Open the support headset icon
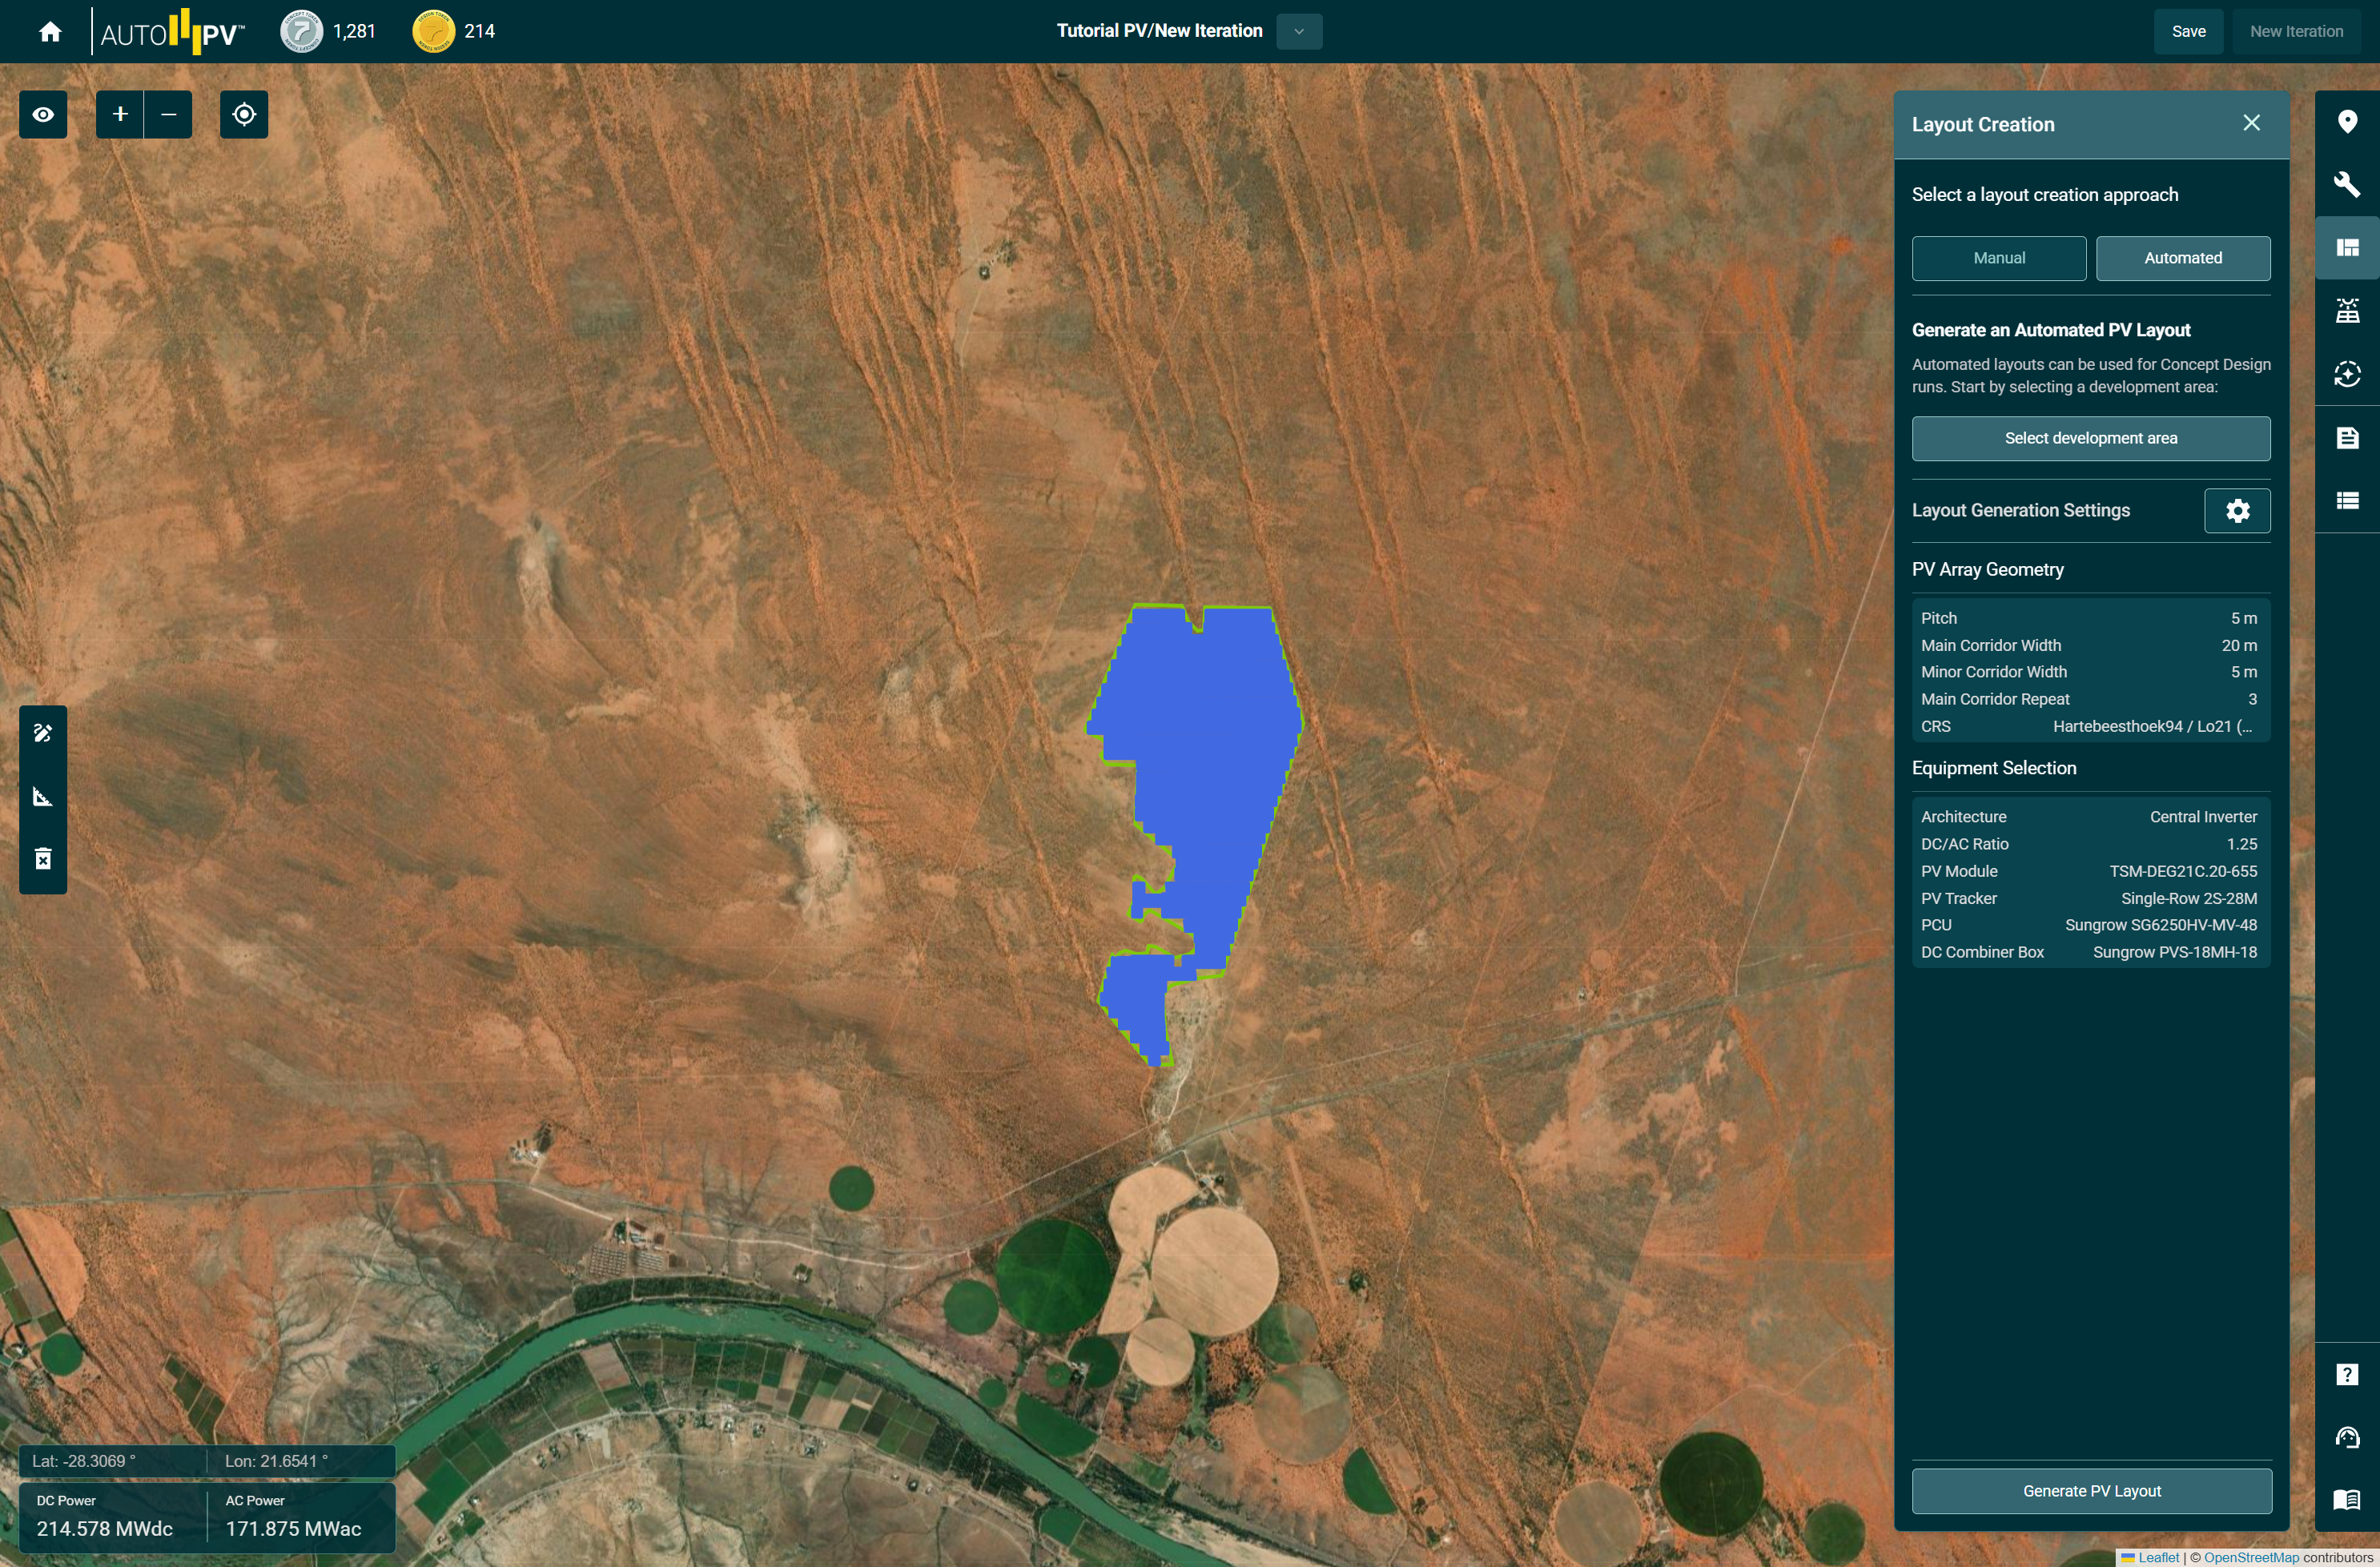2380x1567 pixels. point(2346,1438)
